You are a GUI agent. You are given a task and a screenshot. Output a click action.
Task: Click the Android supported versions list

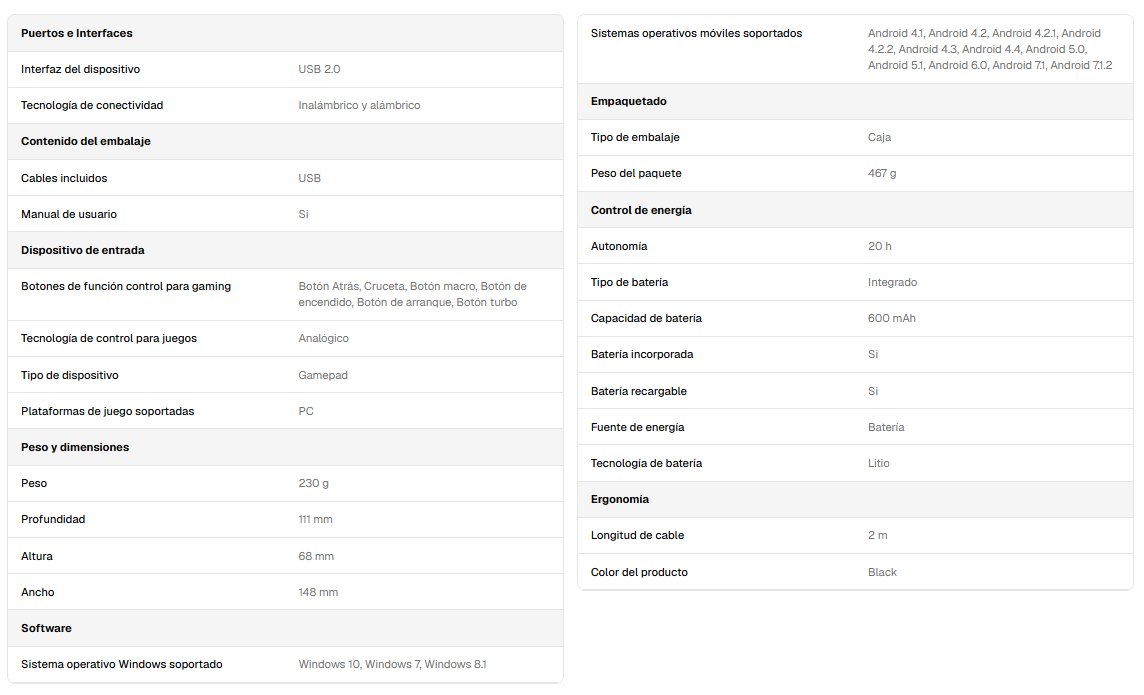990,50
